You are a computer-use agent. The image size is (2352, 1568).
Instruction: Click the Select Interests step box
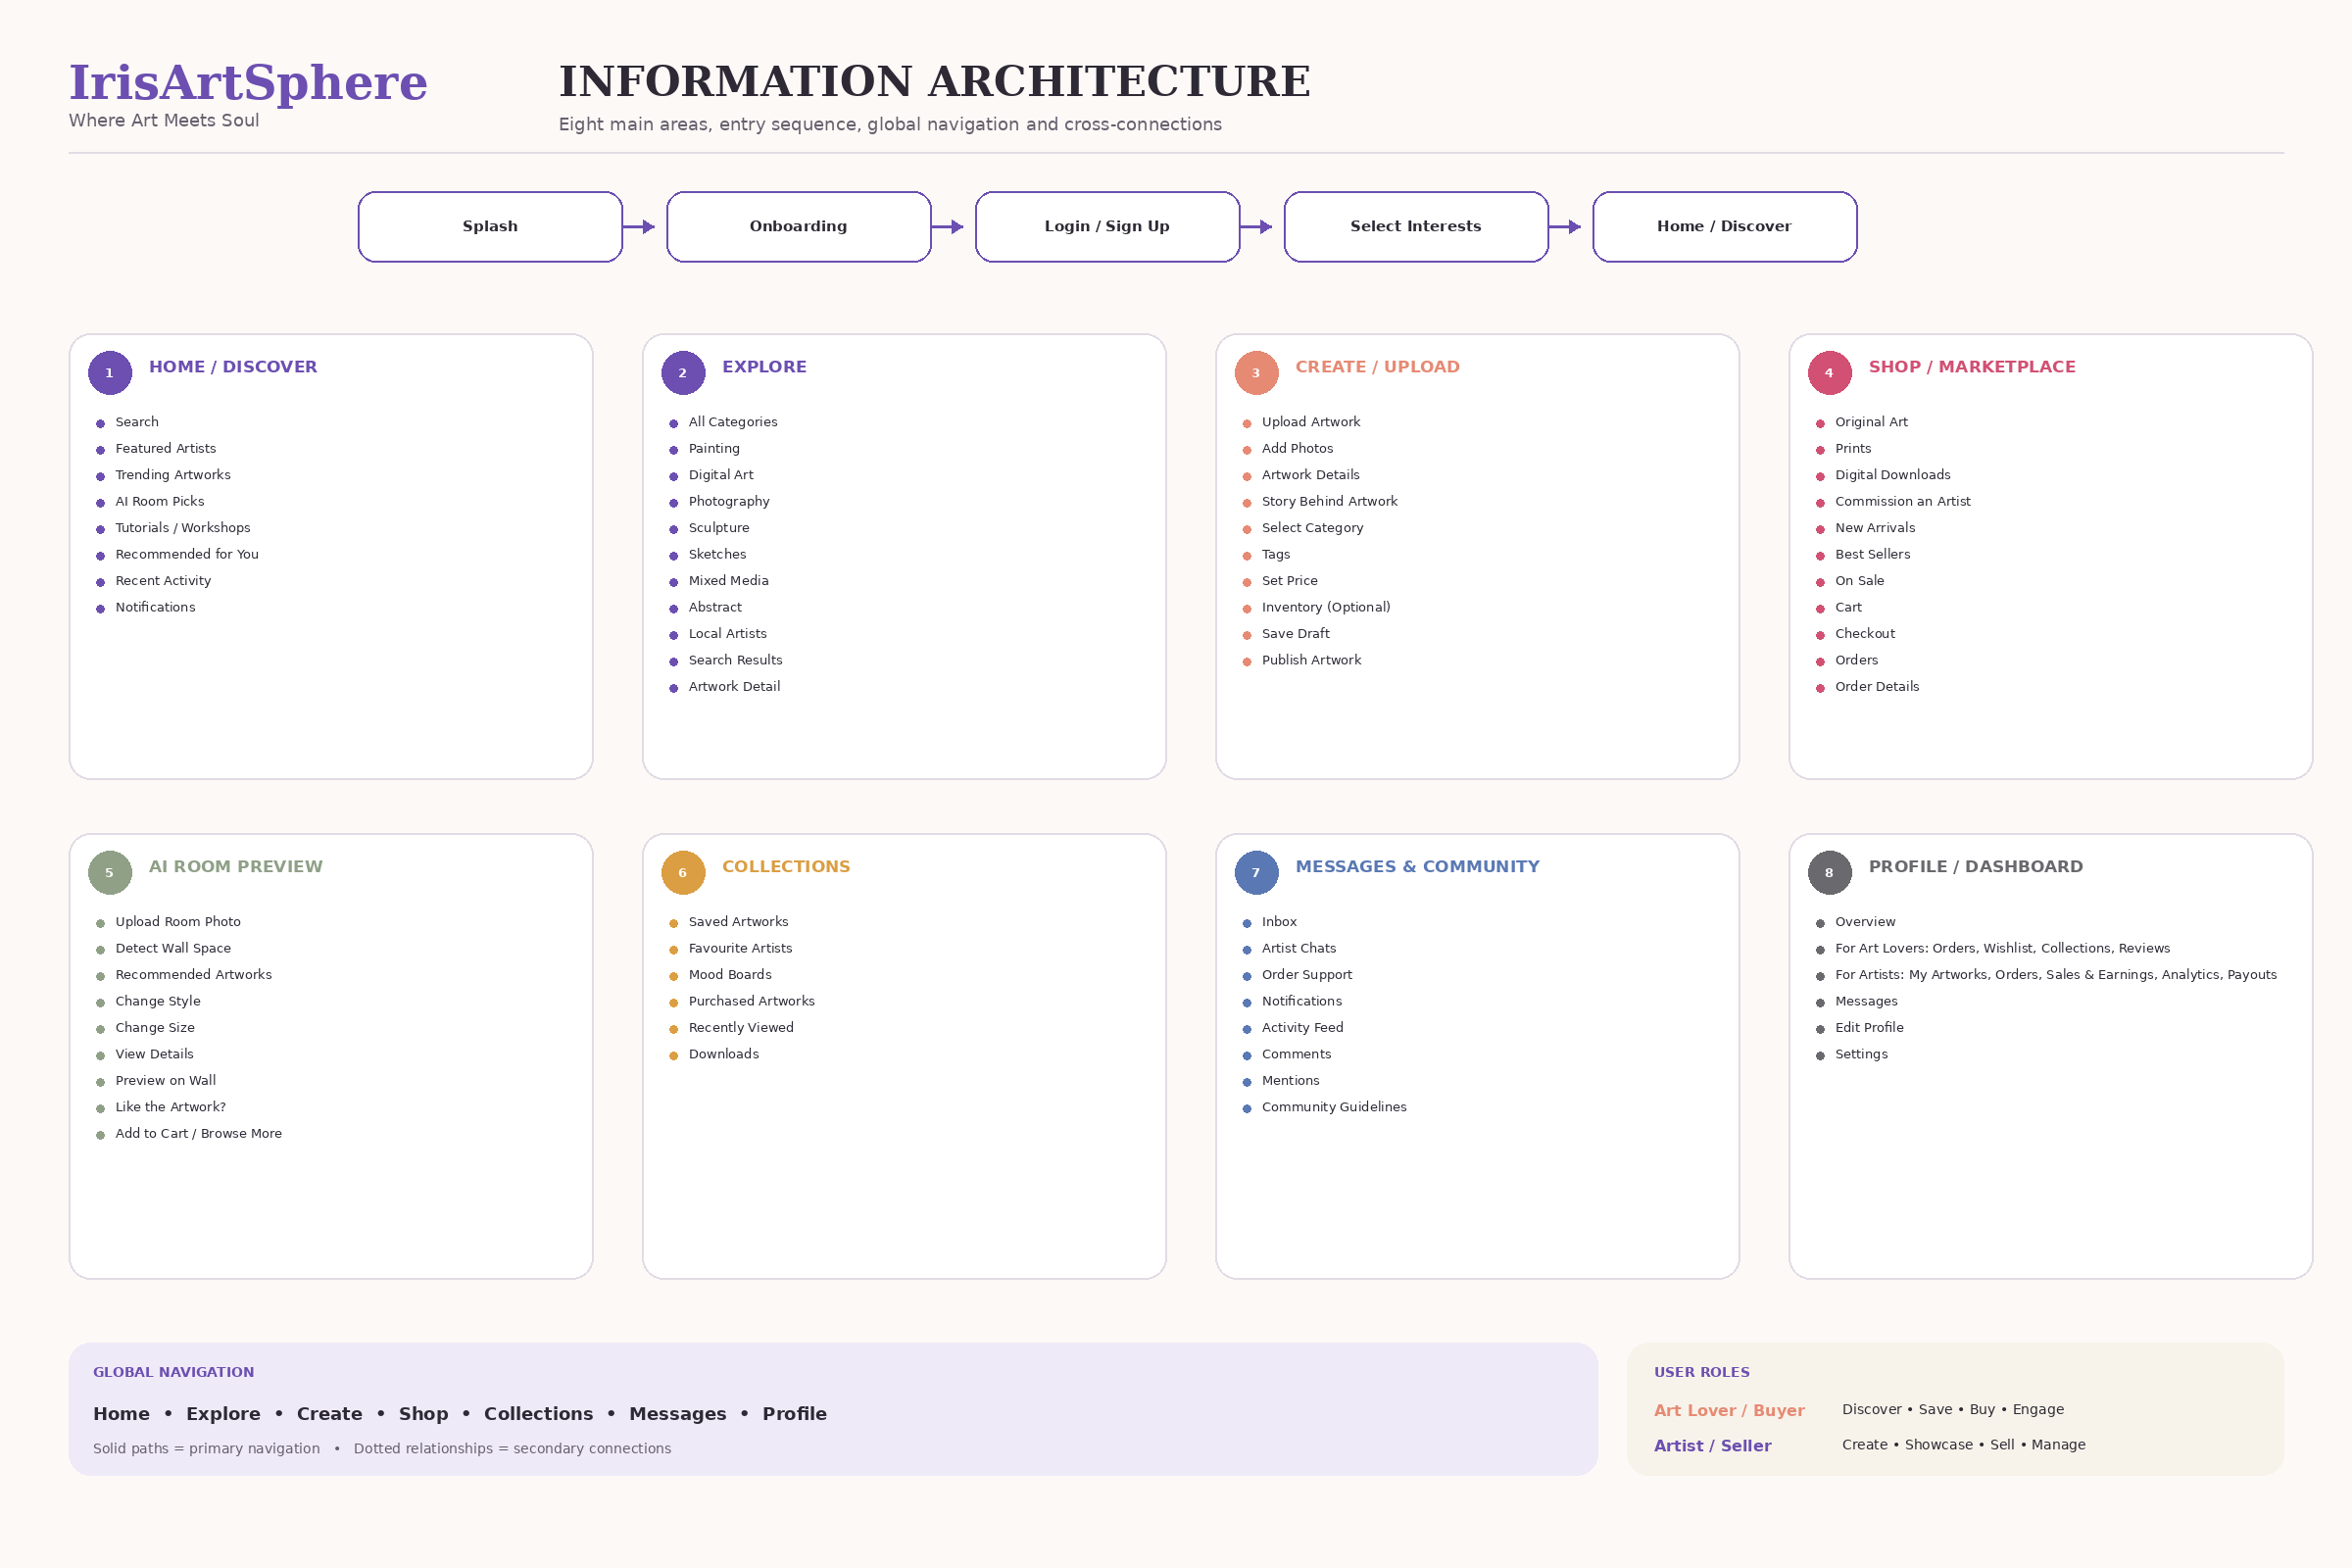point(1416,227)
